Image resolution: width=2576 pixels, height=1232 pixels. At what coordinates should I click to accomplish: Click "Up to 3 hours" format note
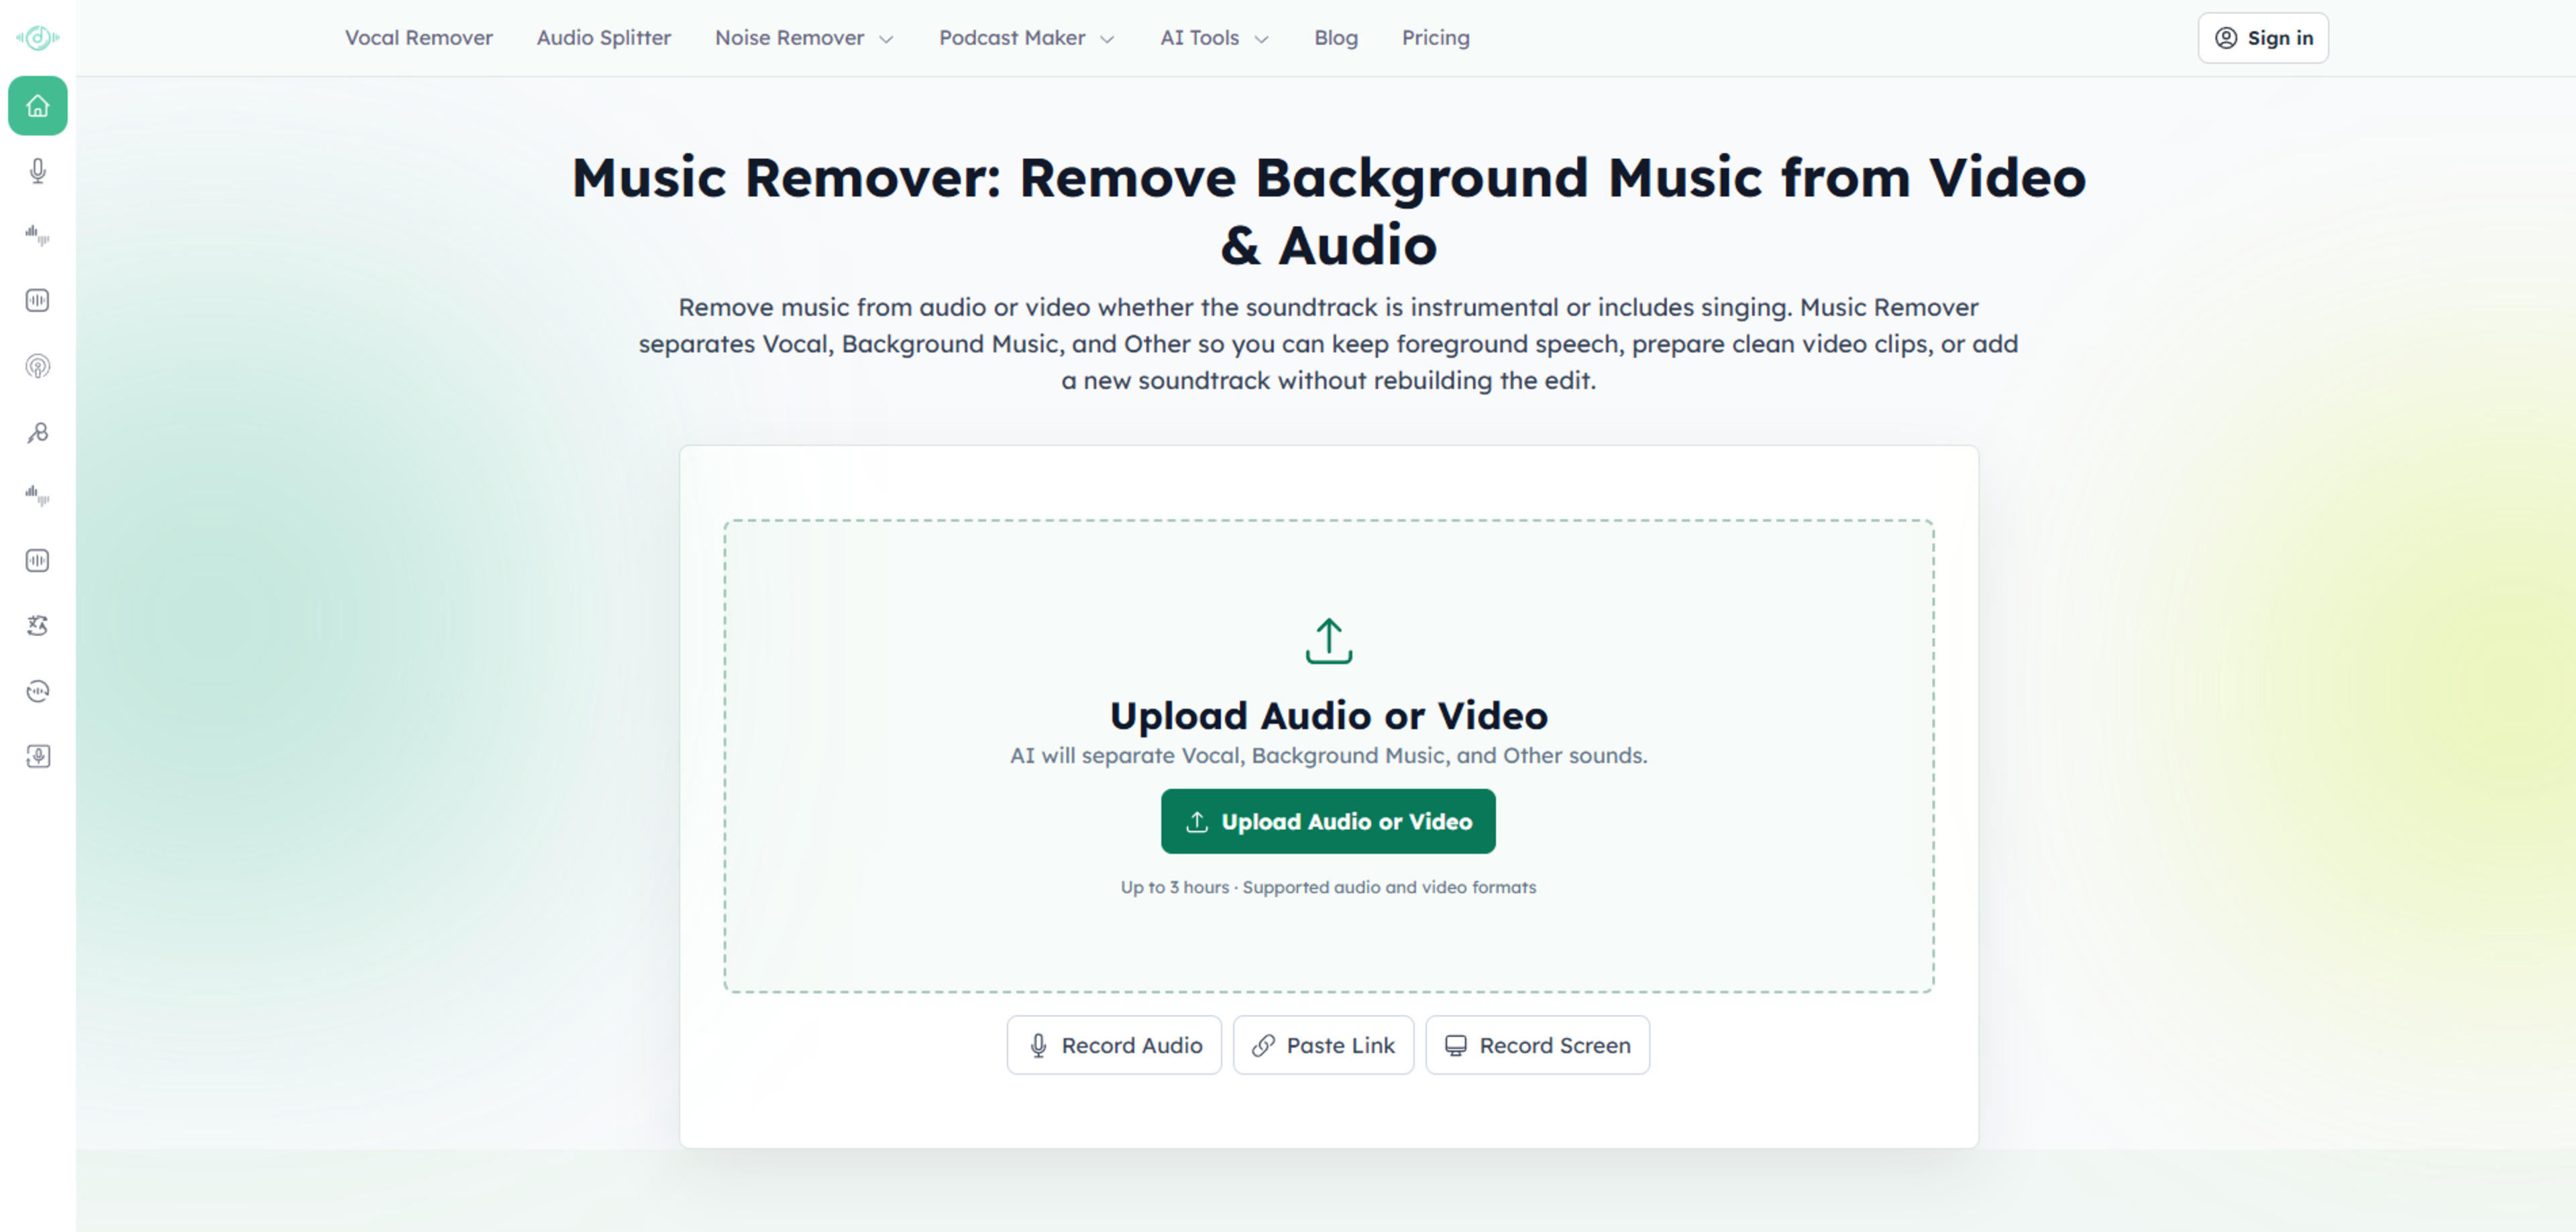click(x=1328, y=887)
